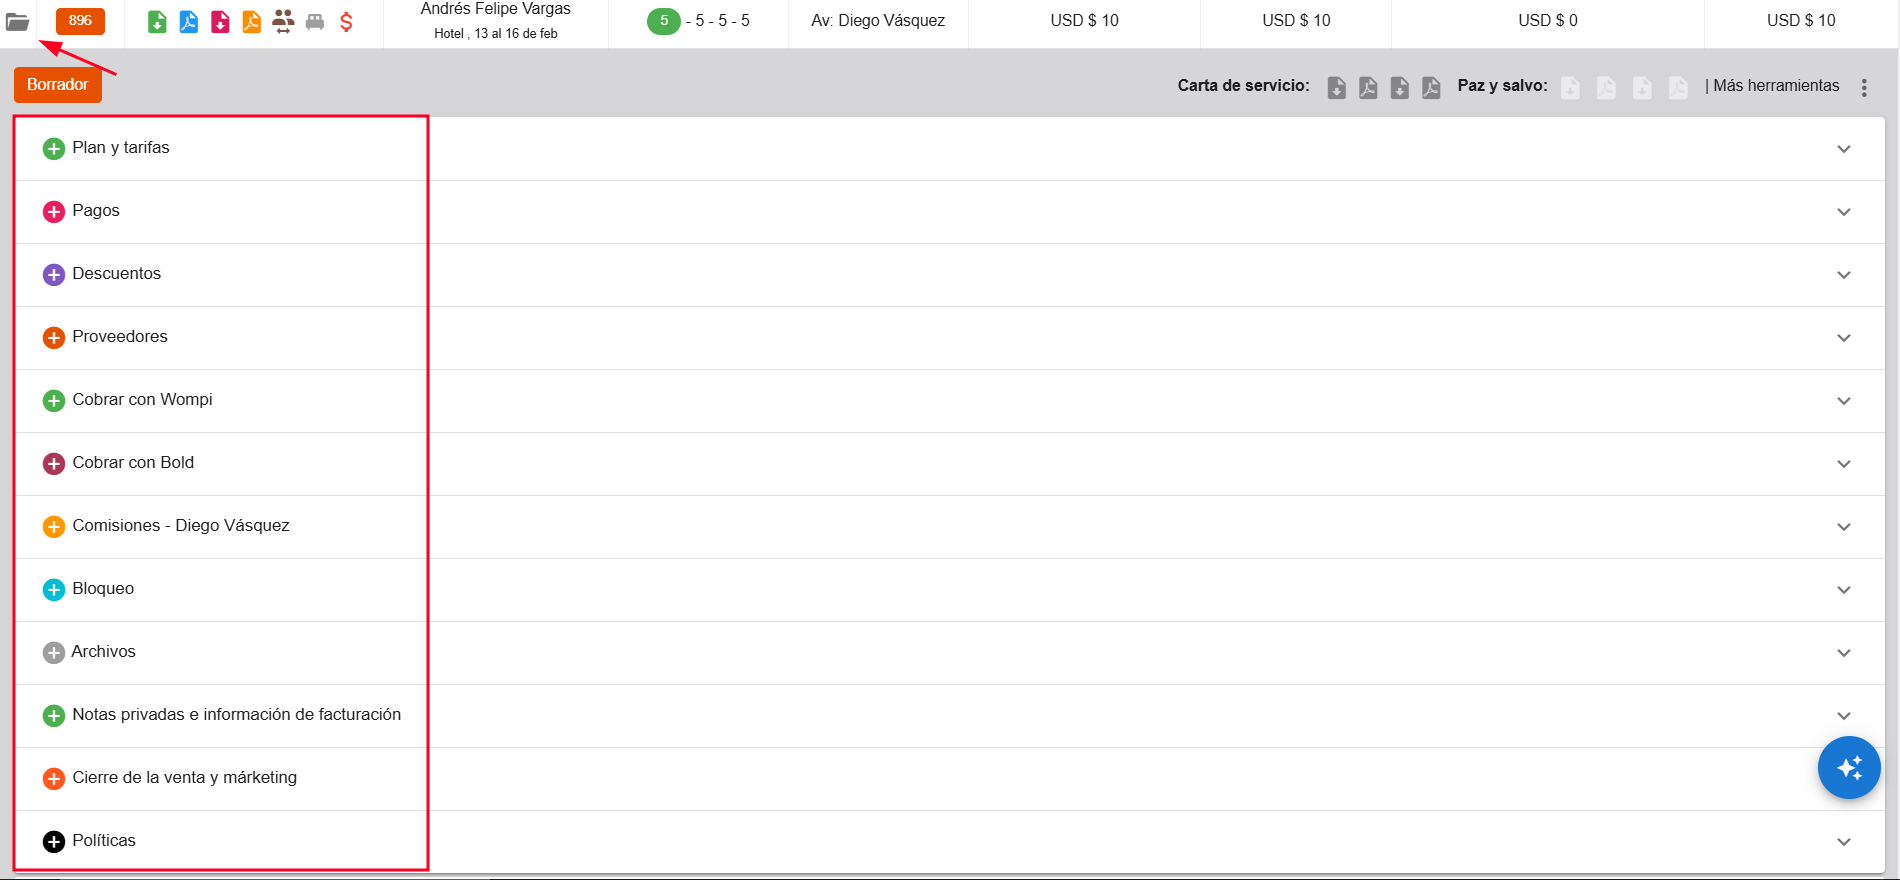Screen dimensions: 1900x880
Task: Click the blue sparkle AI assistant button
Action: click(x=1848, y=767)
